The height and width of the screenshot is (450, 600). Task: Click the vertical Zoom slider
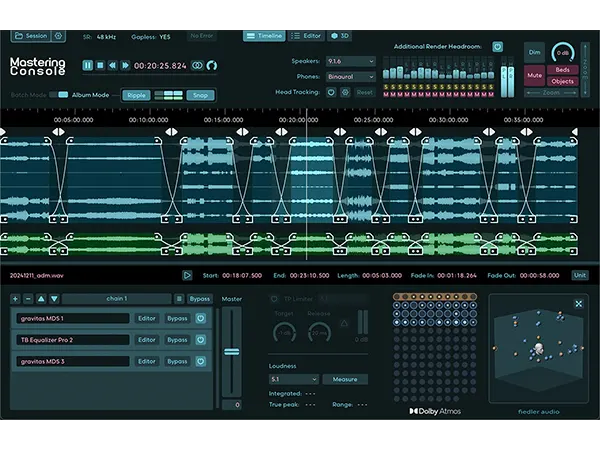(x=585, y=70)
